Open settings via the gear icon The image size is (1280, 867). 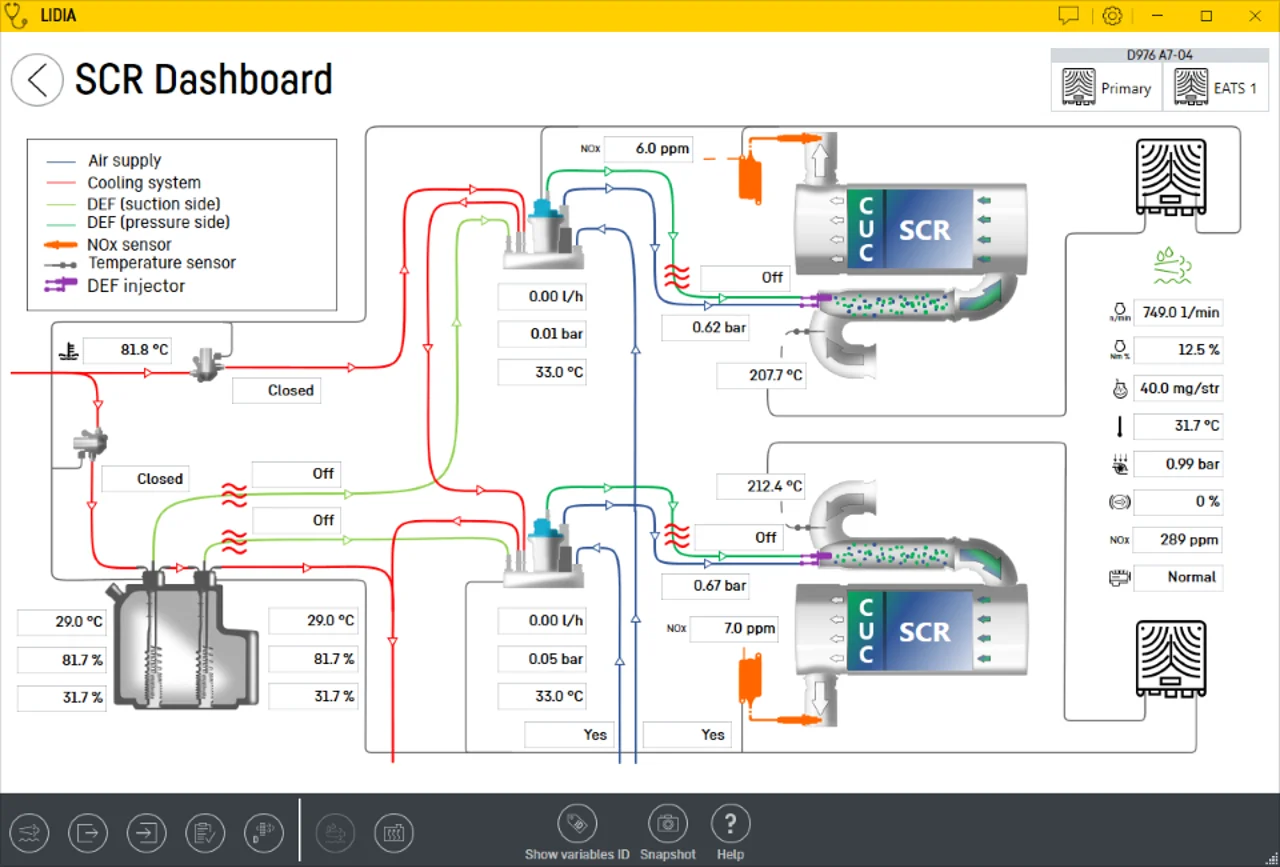(x=1112, y=16)
